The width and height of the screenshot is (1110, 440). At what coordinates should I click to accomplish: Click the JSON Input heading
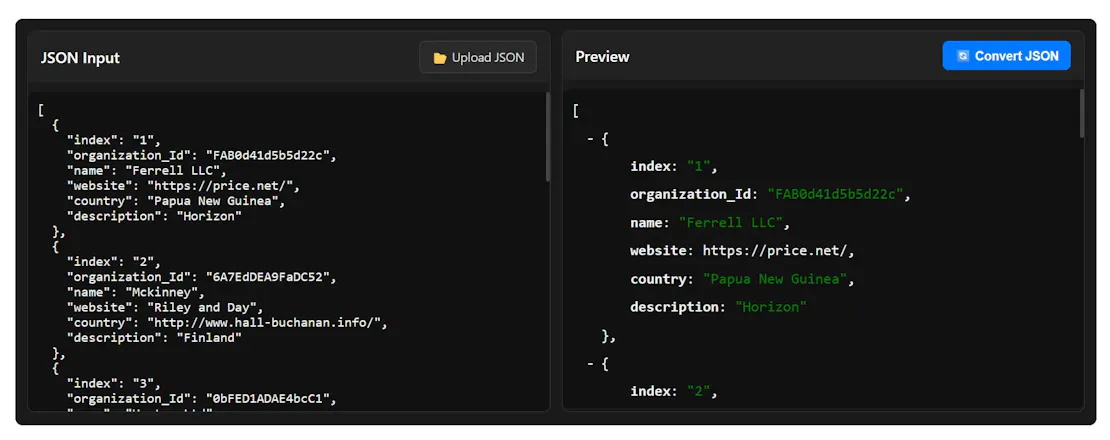click(x=80, y=58)
